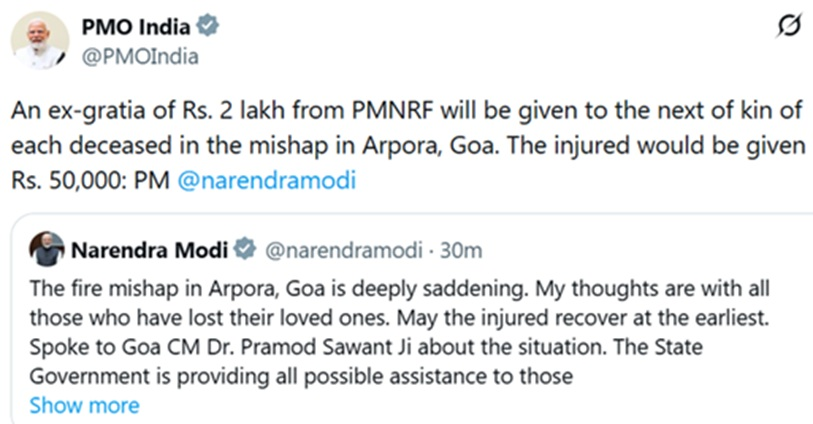Click the verified badge beside Narendra Modi
This screenshot has height=424, width=813.
pyautogui.click(x=245, y=247)
